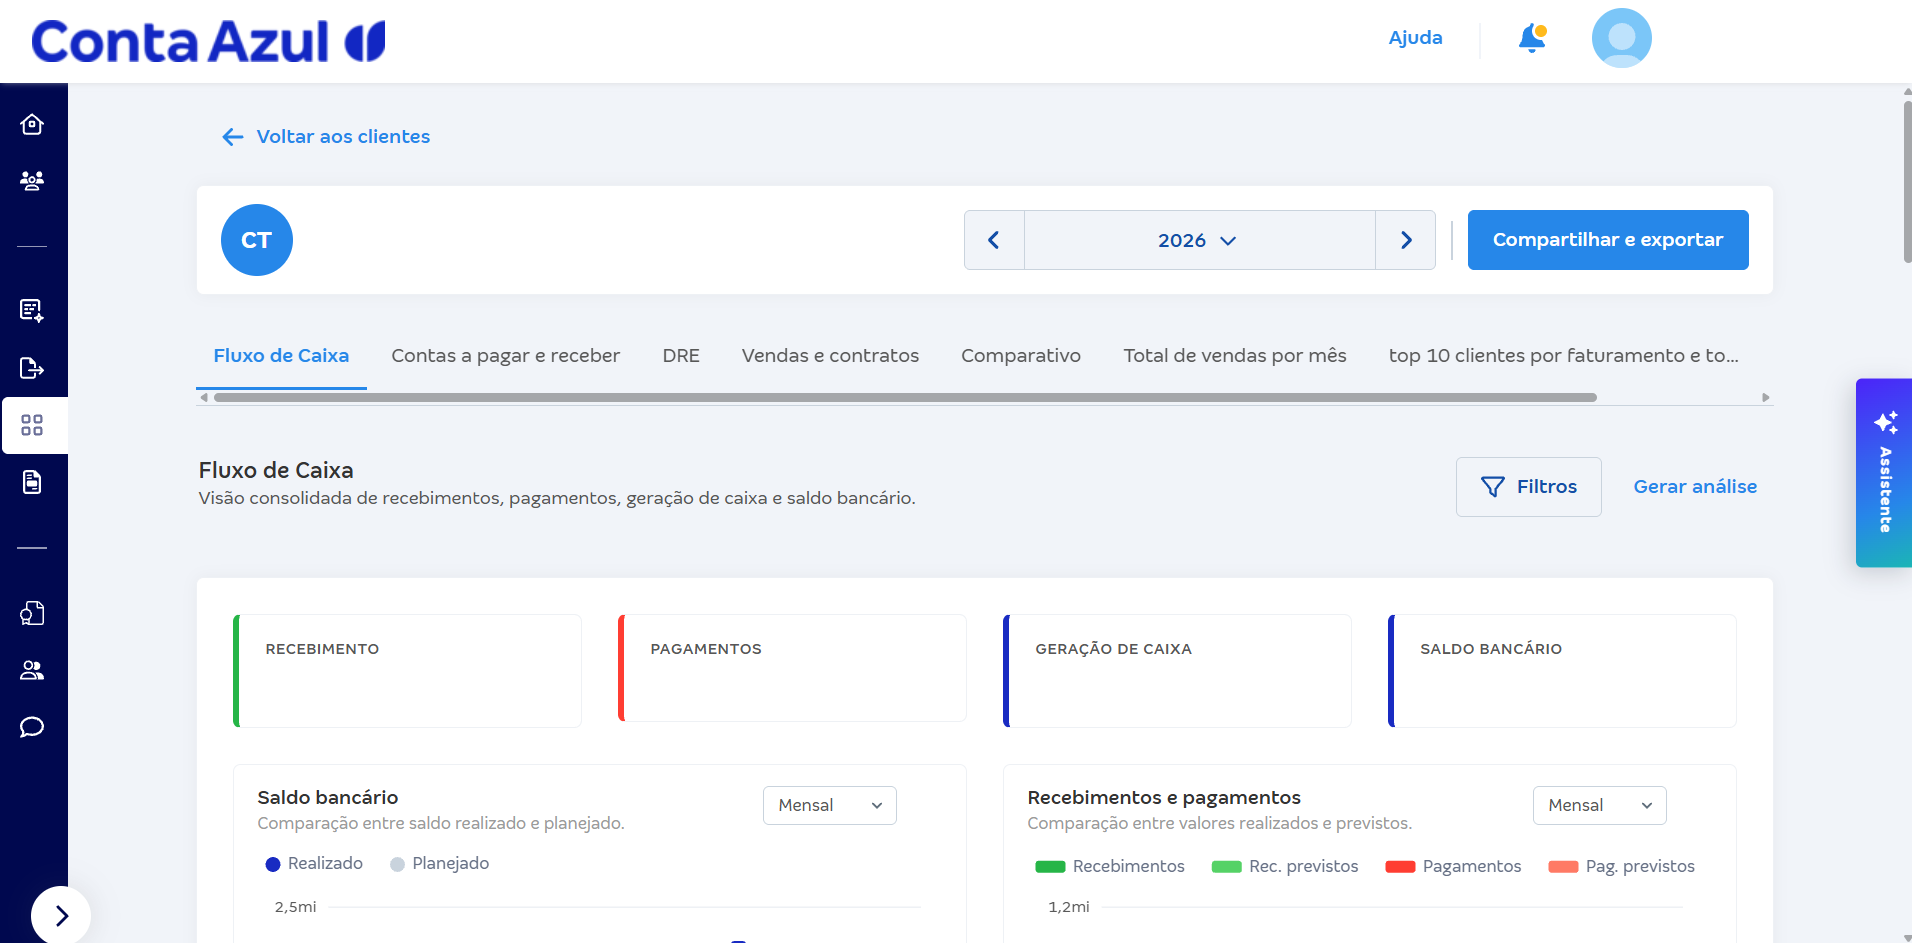This screenshot has width=1912, height=943.
Task: Toggle Recebimentos legend series
Action: click(1109, 866)
